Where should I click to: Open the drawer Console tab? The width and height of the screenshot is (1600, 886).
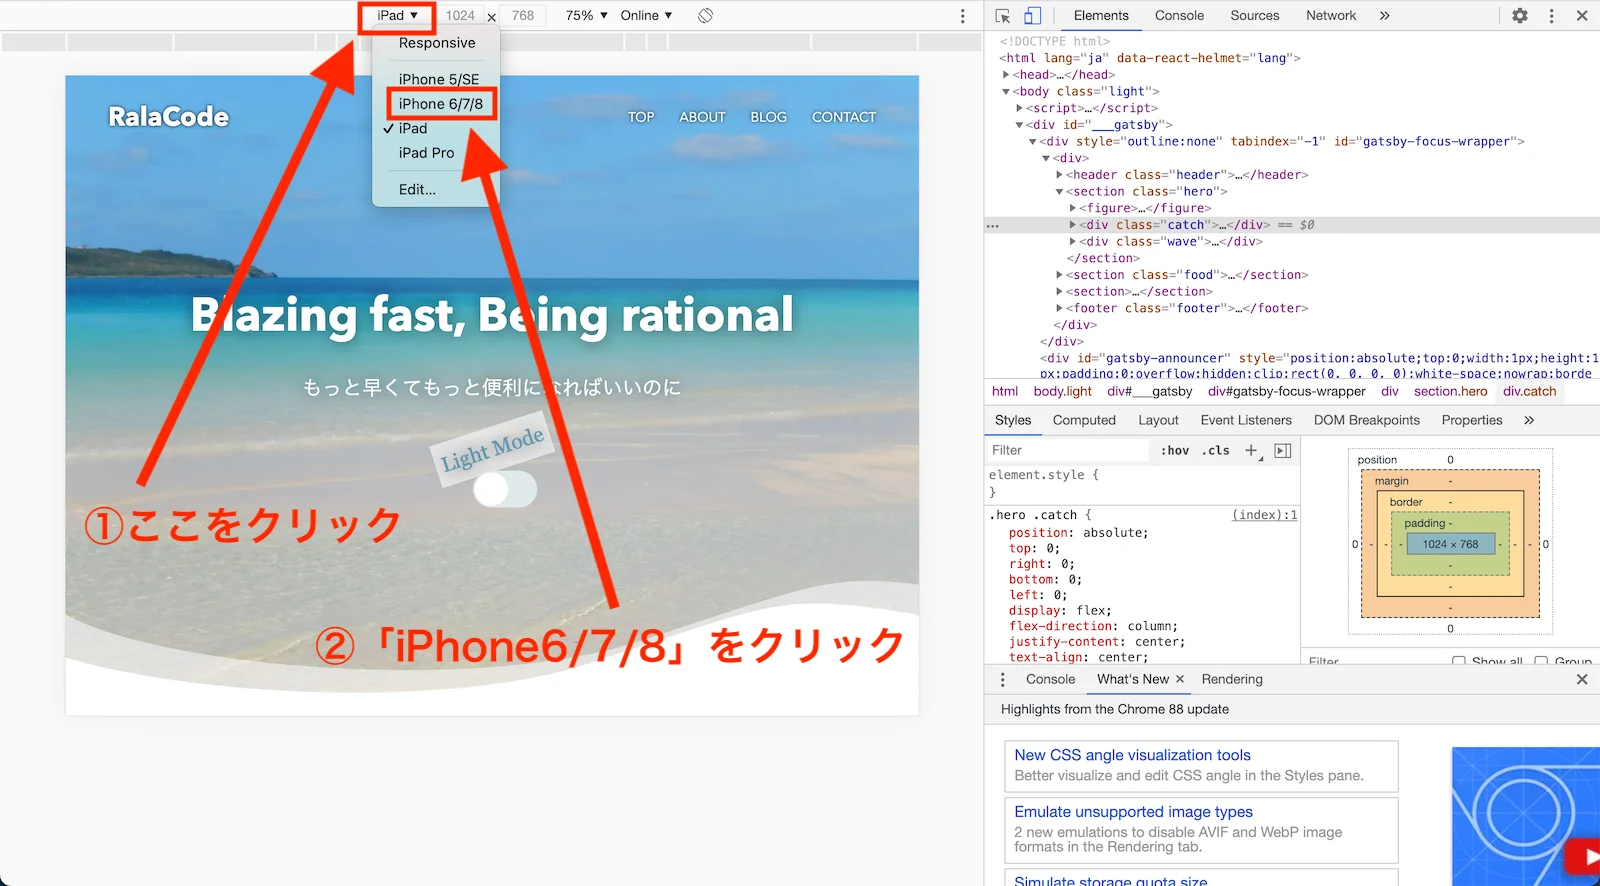click(1050, 679)
